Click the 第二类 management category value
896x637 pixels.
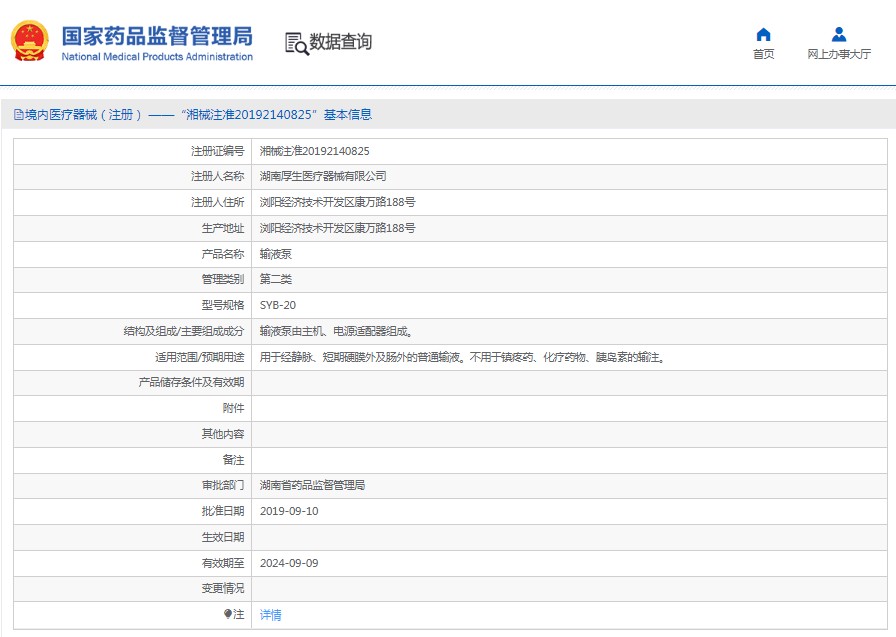click(x=276, y=279)
